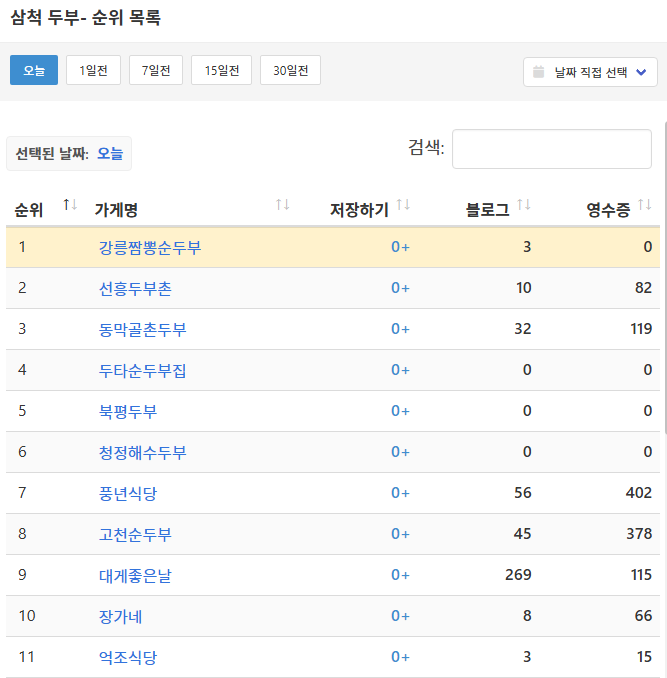Sort table by 순위 column arrows
The width and height of the screenshot is (667, 678).
70,205
